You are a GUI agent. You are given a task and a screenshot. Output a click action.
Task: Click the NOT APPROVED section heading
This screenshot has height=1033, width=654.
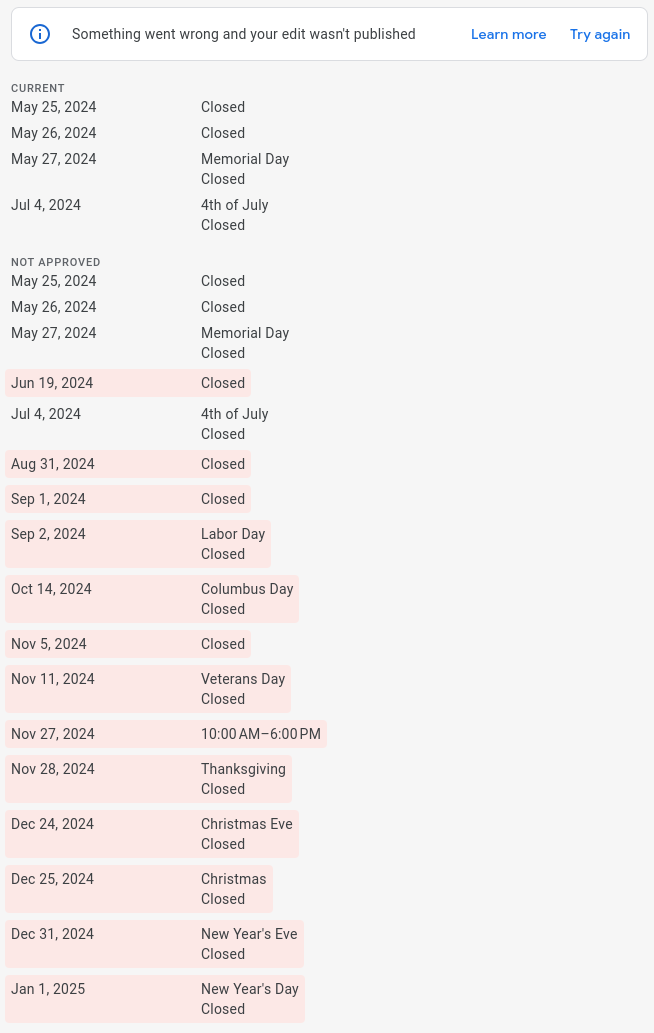click(x=55, y=262)
